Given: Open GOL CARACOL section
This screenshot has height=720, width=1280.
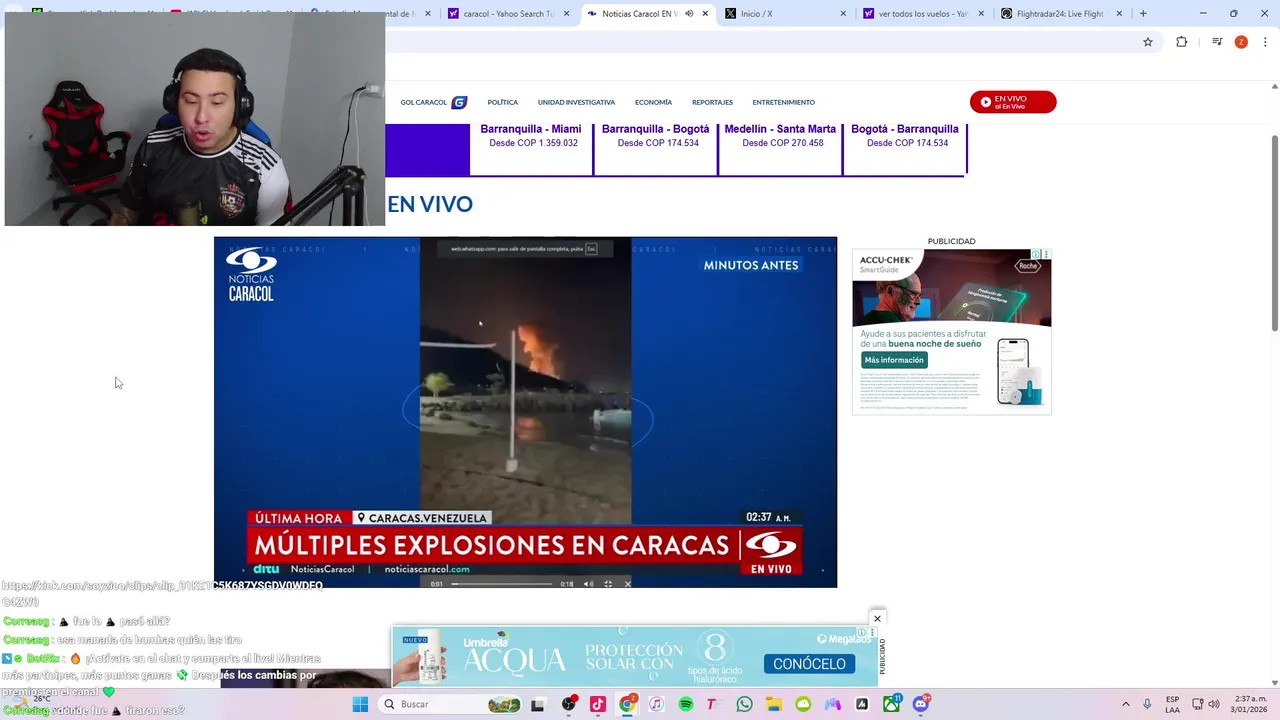Looking at the screenshot, I should coord(433,102).
